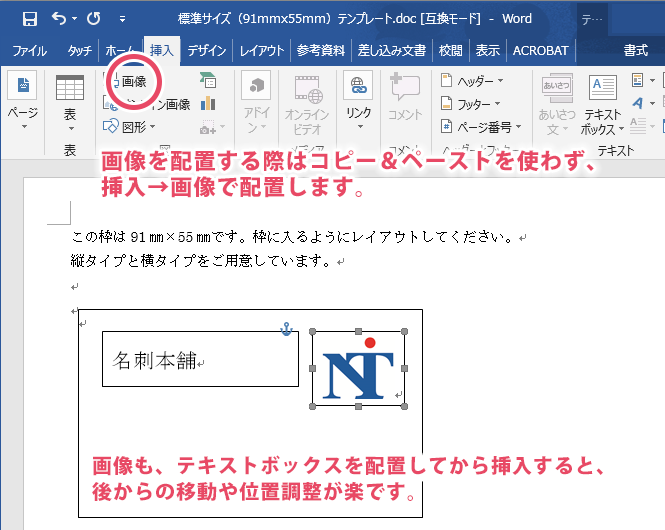Expand the 表 dropdown arrow
Screen dimensions: 665x530
coord(71,128)
